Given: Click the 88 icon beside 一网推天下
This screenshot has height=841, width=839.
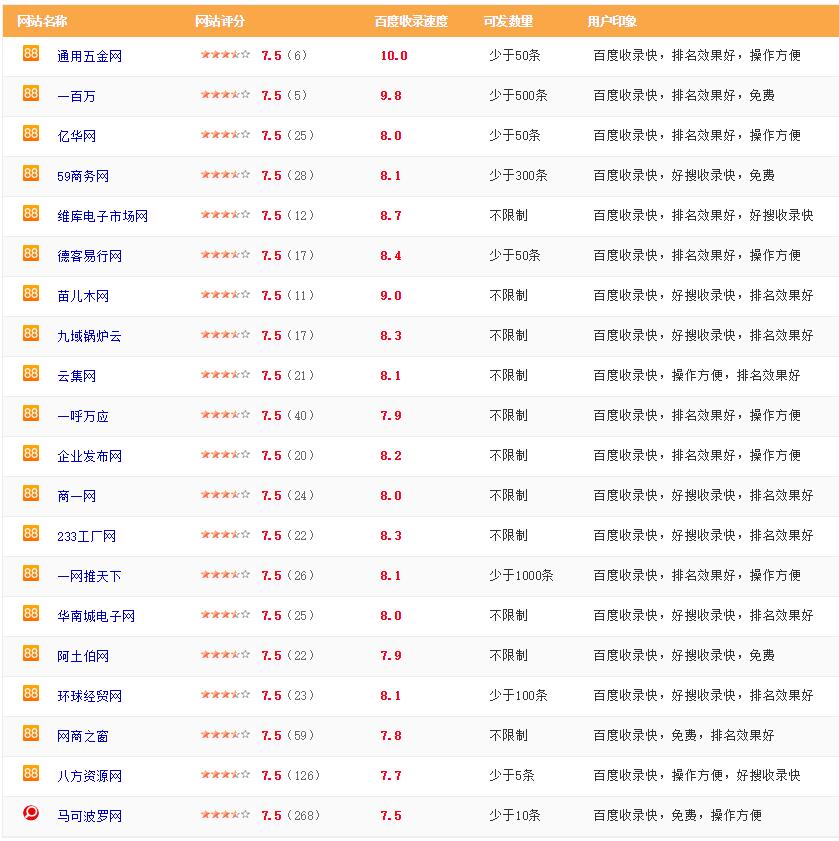Looking at the screenshot, I should click(31, 574).
